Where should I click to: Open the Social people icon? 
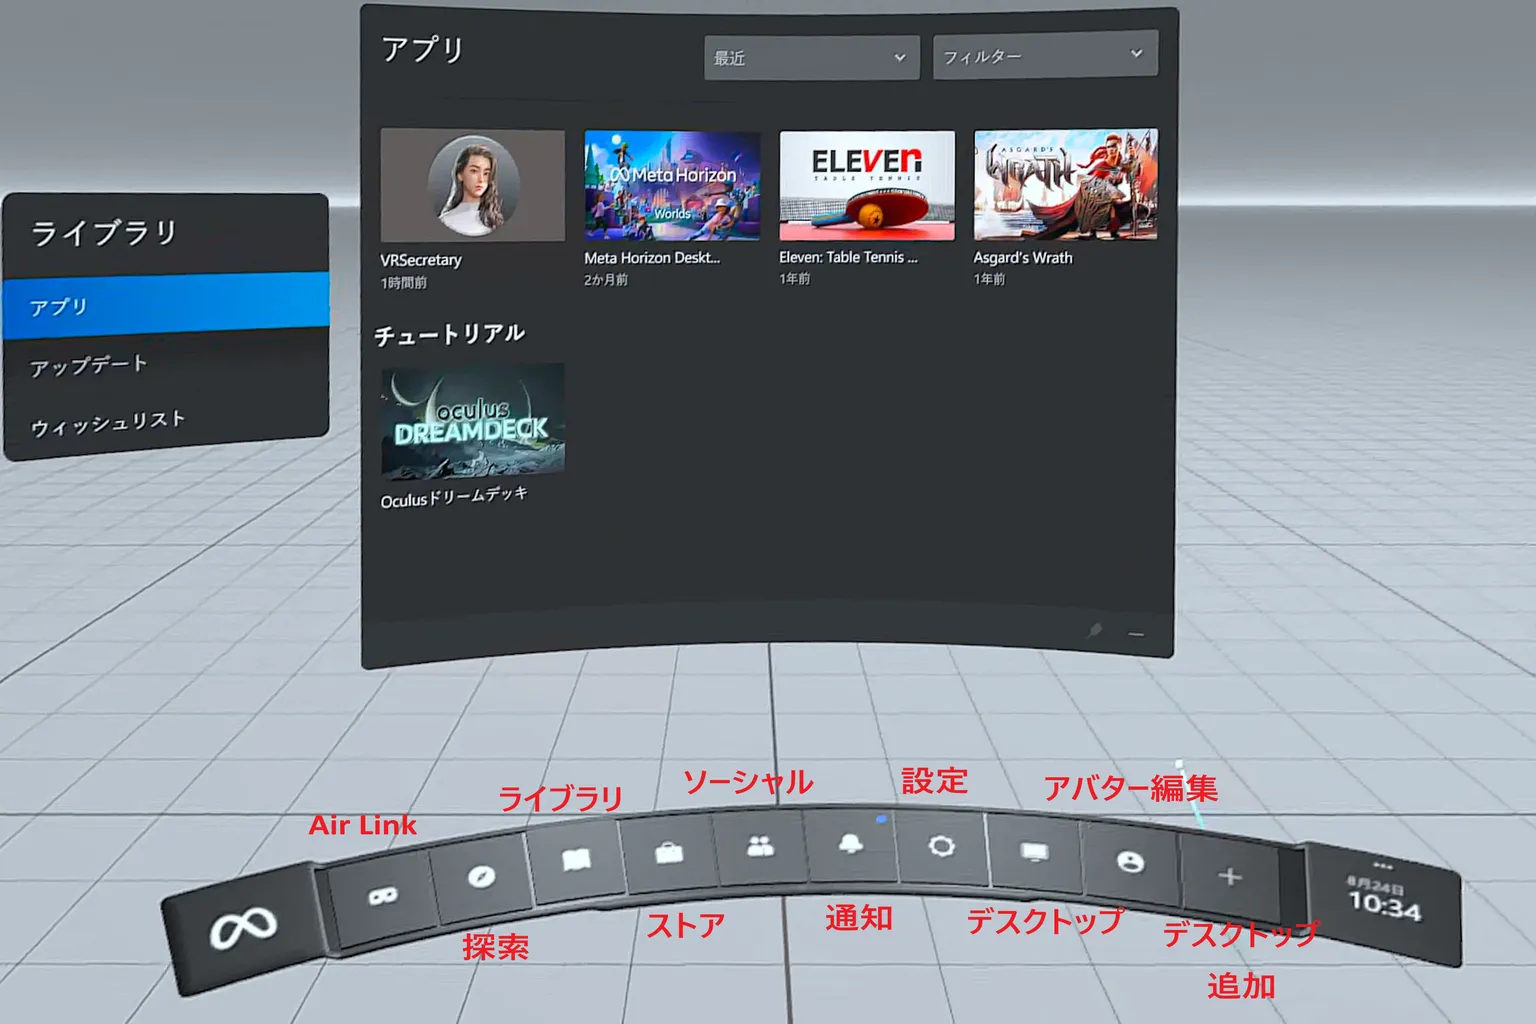pos(760,846)
